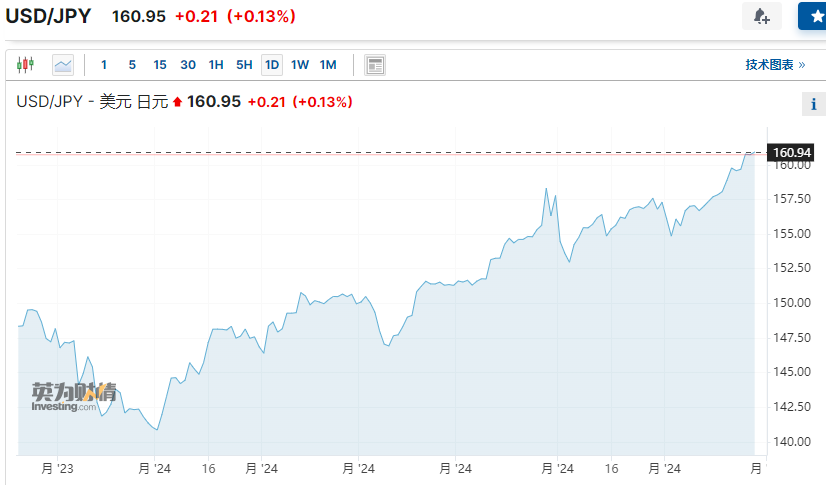Switch to candlestick chart type
This screenshot has height=485, width=826.
[25, 65]
